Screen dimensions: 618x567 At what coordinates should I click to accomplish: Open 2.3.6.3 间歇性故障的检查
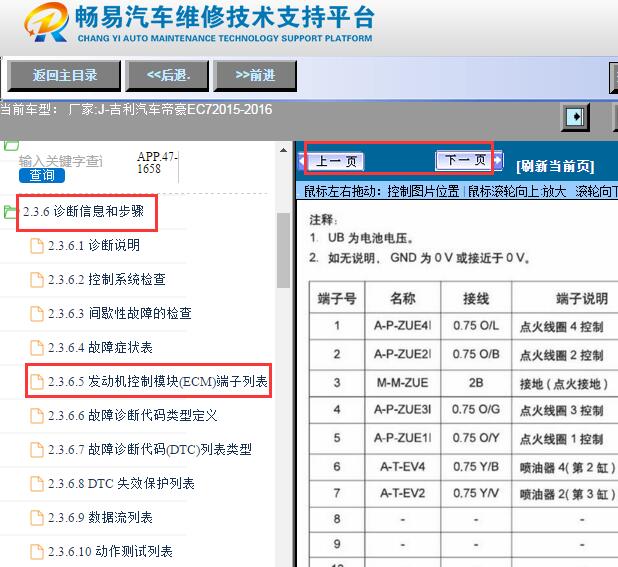point(119,313)
